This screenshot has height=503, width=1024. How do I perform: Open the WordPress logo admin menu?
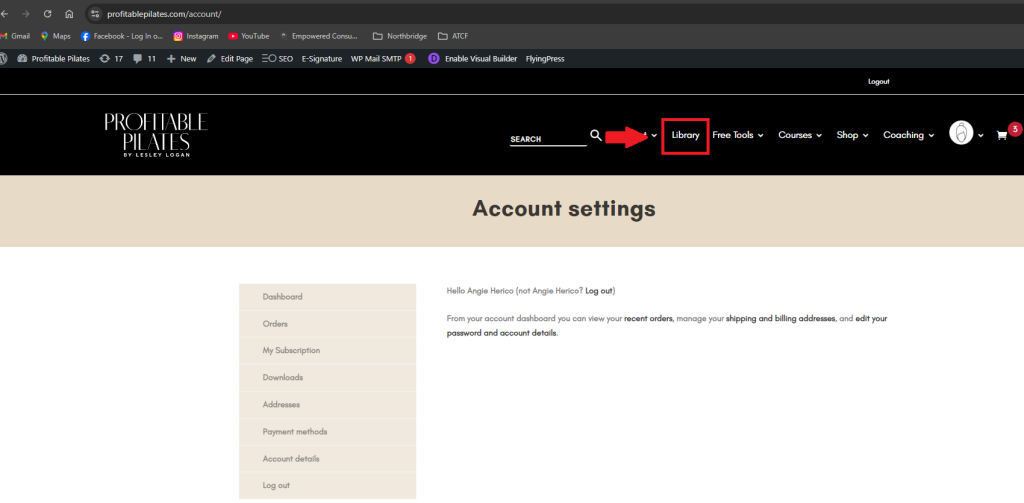pos(5,59)
